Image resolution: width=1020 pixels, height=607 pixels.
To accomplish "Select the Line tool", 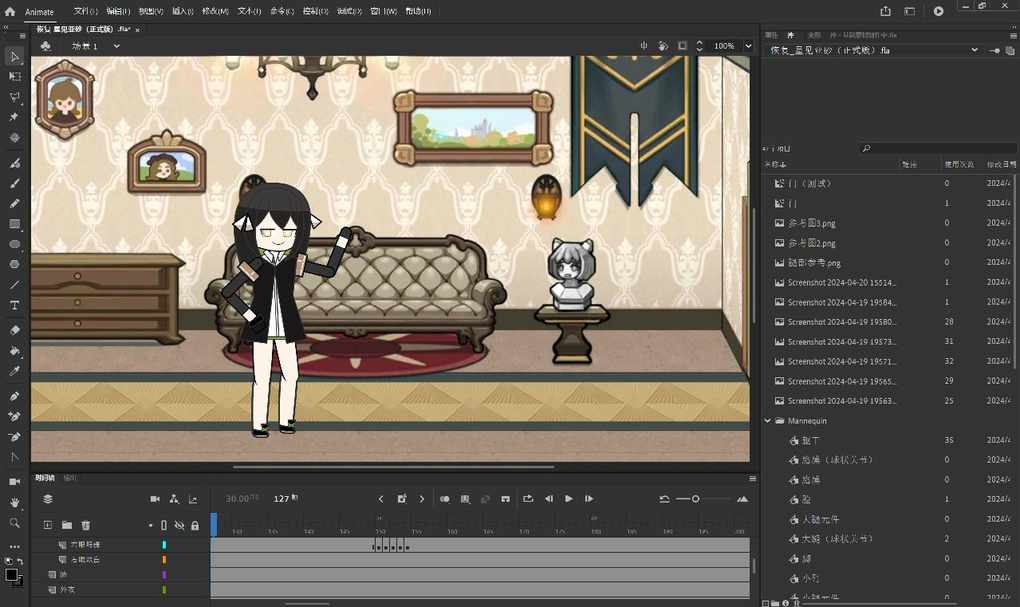I will tap(14, 284).
